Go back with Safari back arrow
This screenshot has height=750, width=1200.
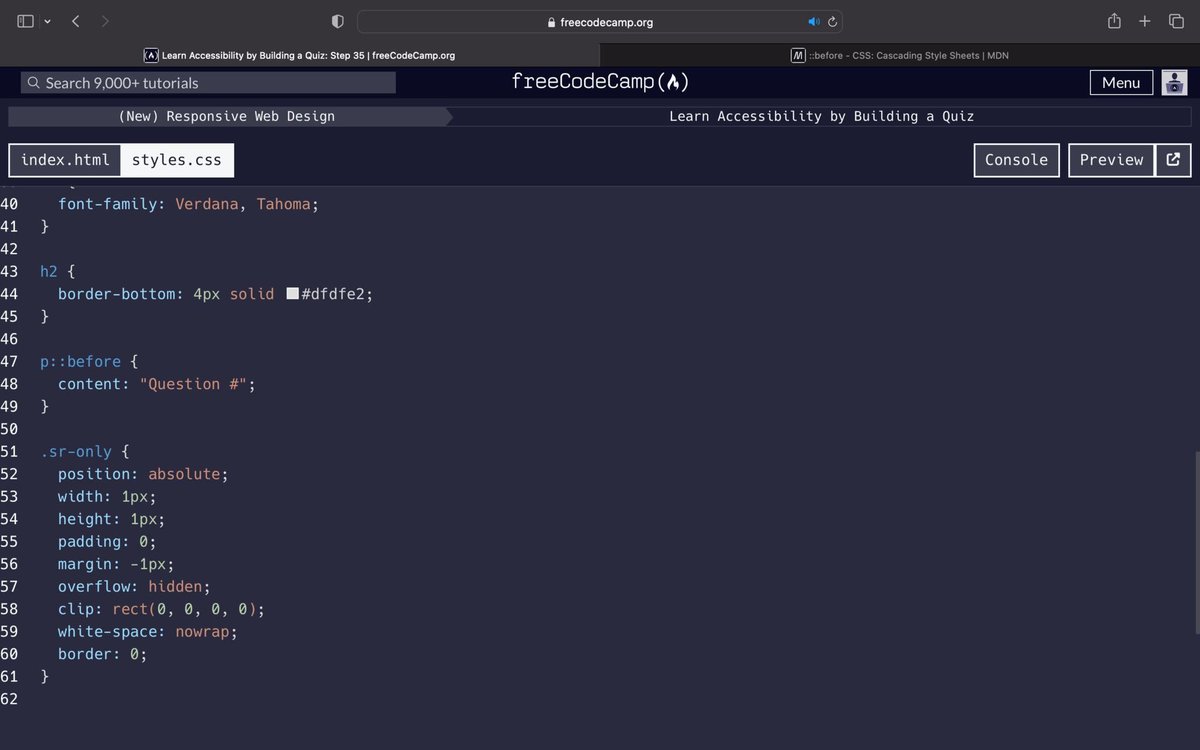tap(76, 21)
